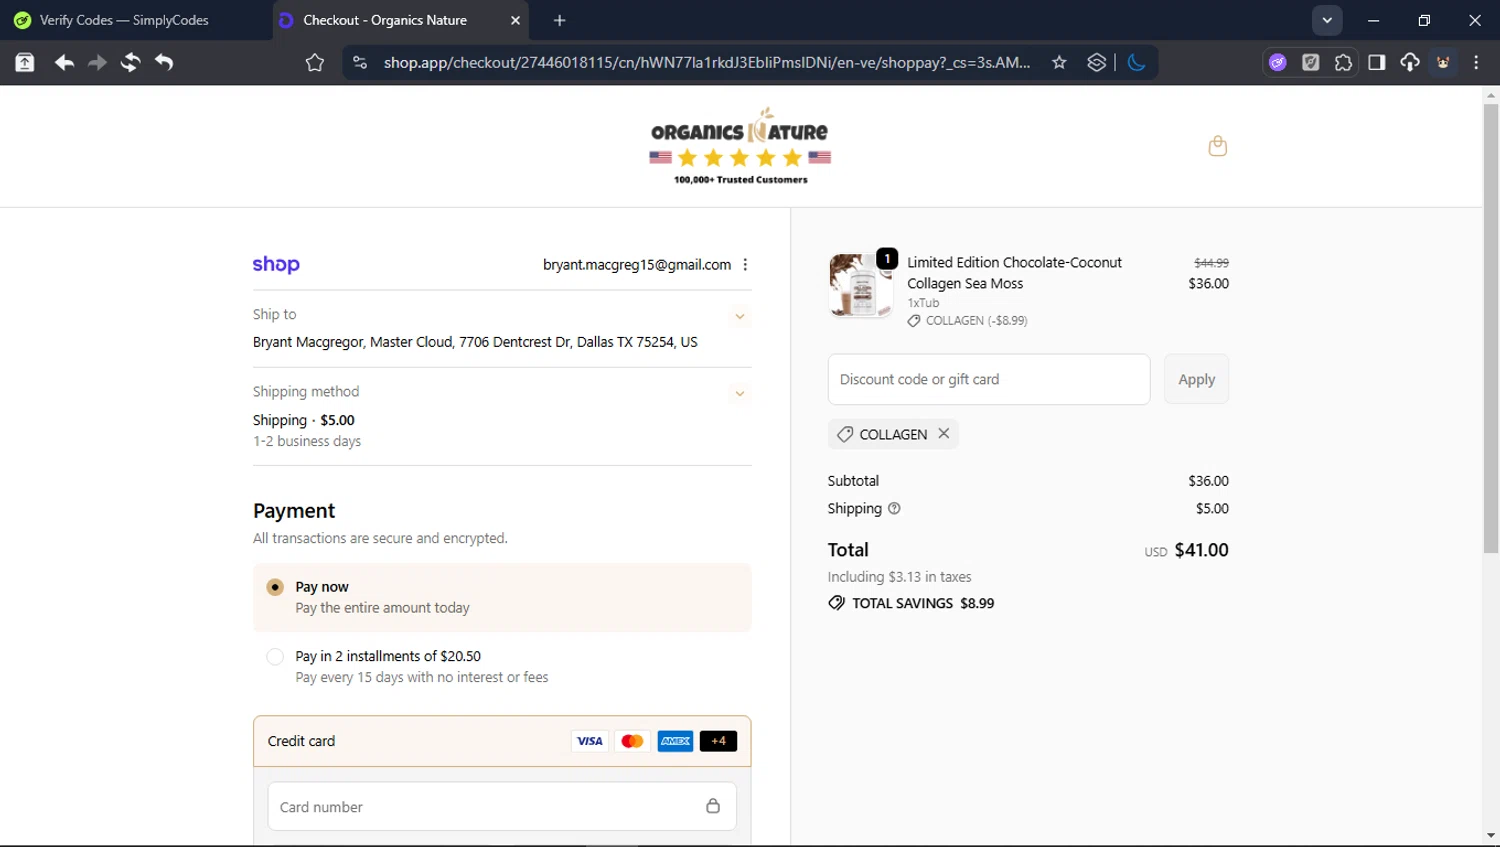The image size is (1500, 847).
Task: Click the share page icon in toolbar
Action: click(x=25, y=62)
